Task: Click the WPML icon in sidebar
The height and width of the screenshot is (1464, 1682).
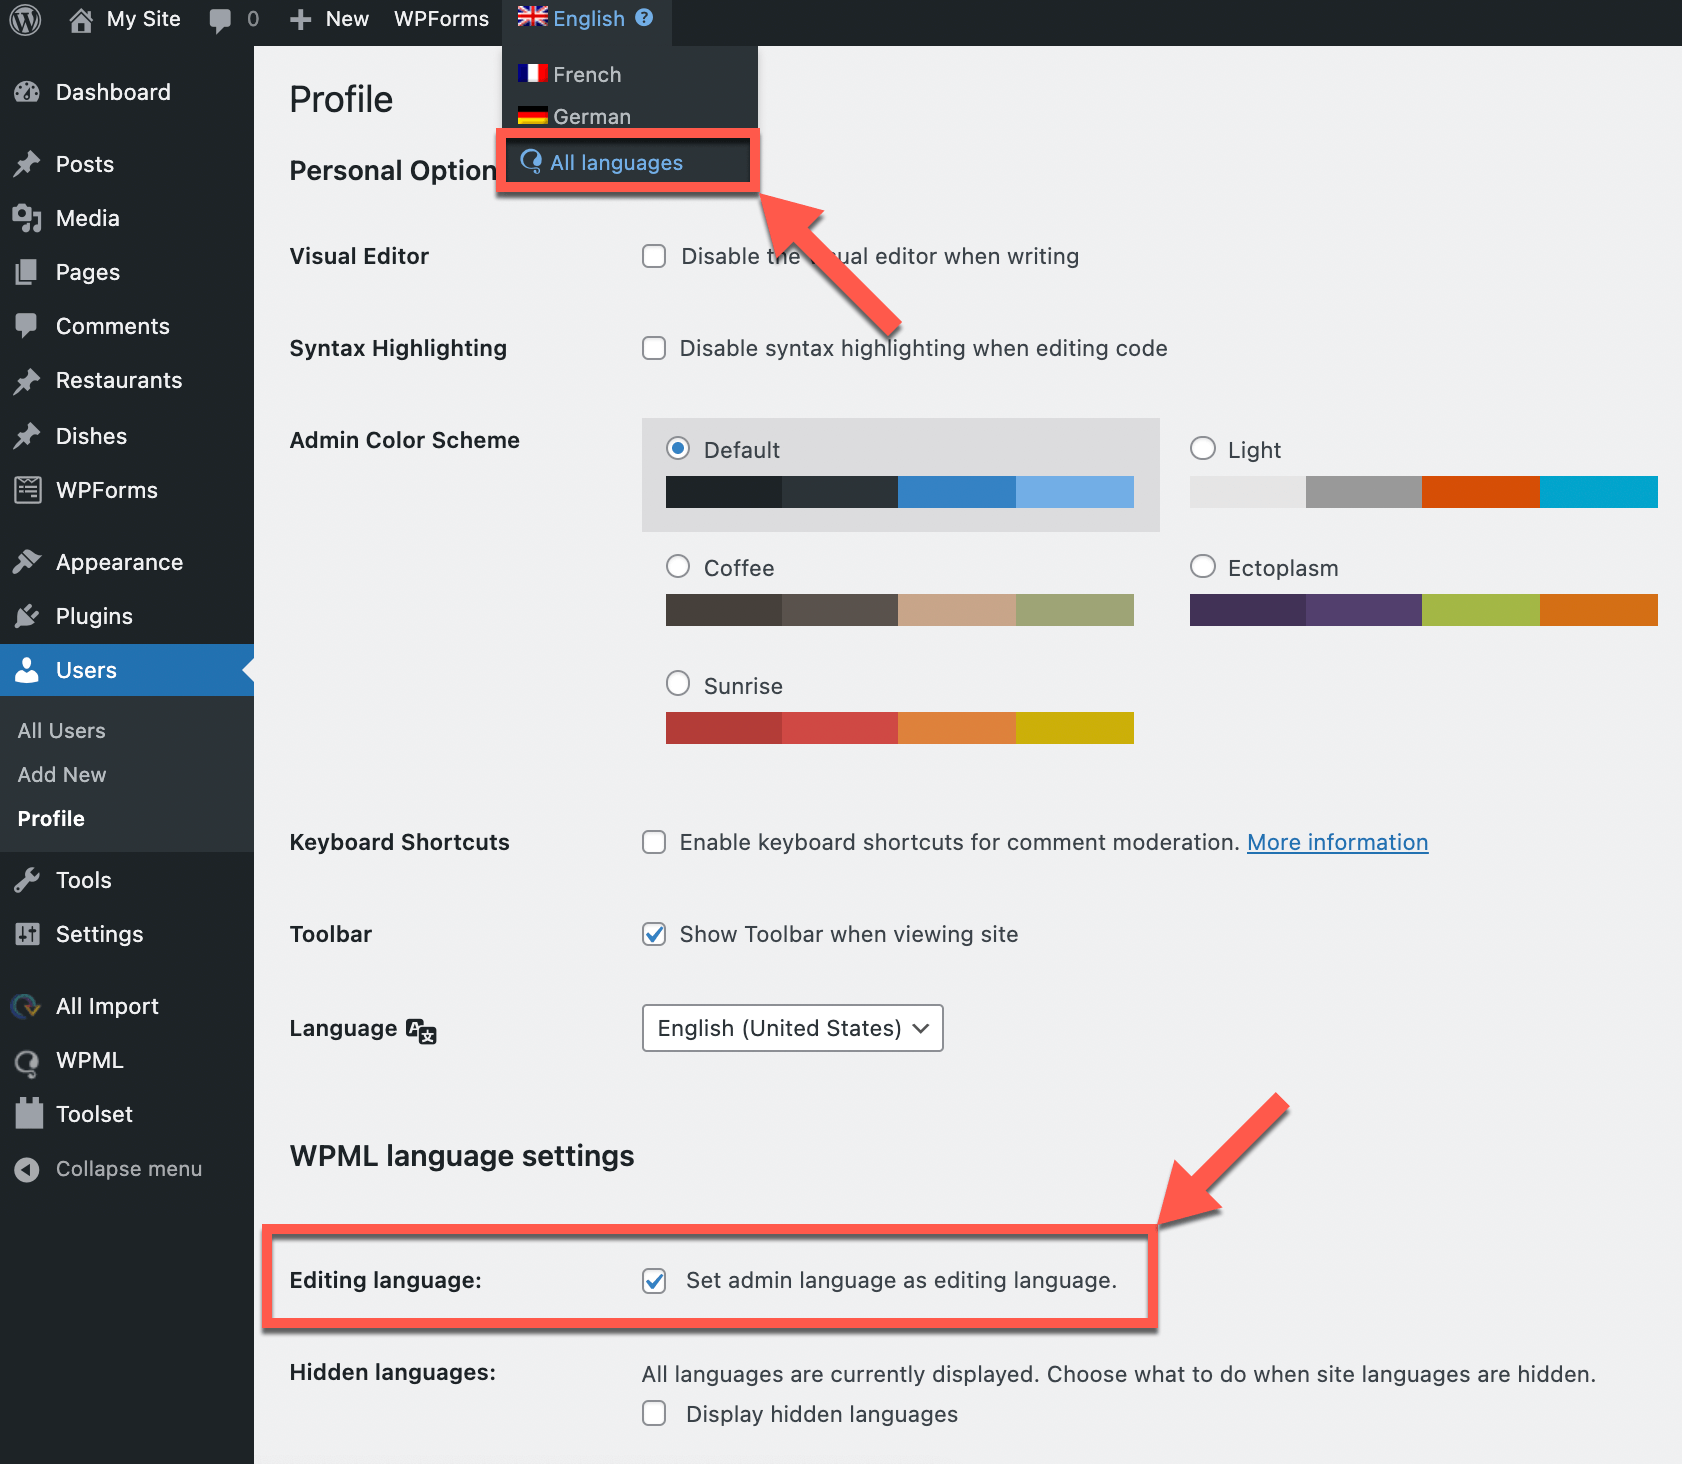Action: coord(27,1060)
